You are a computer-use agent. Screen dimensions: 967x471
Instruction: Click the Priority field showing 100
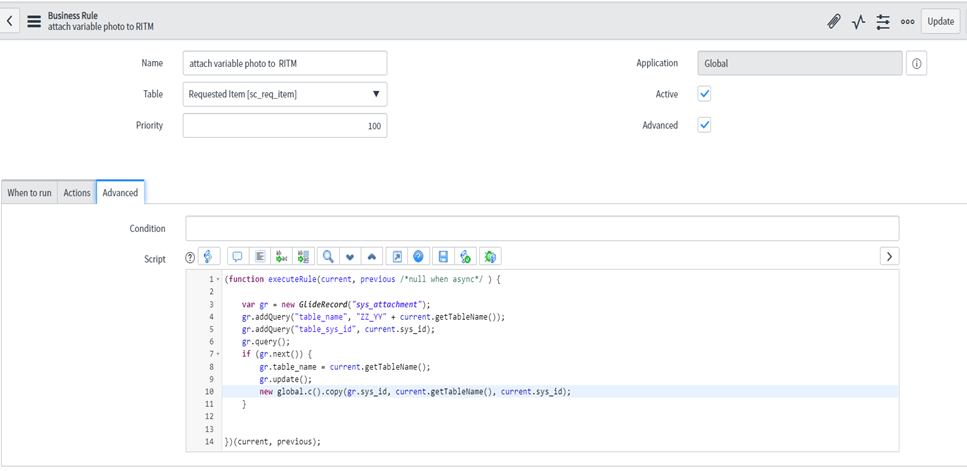(285, 126)
